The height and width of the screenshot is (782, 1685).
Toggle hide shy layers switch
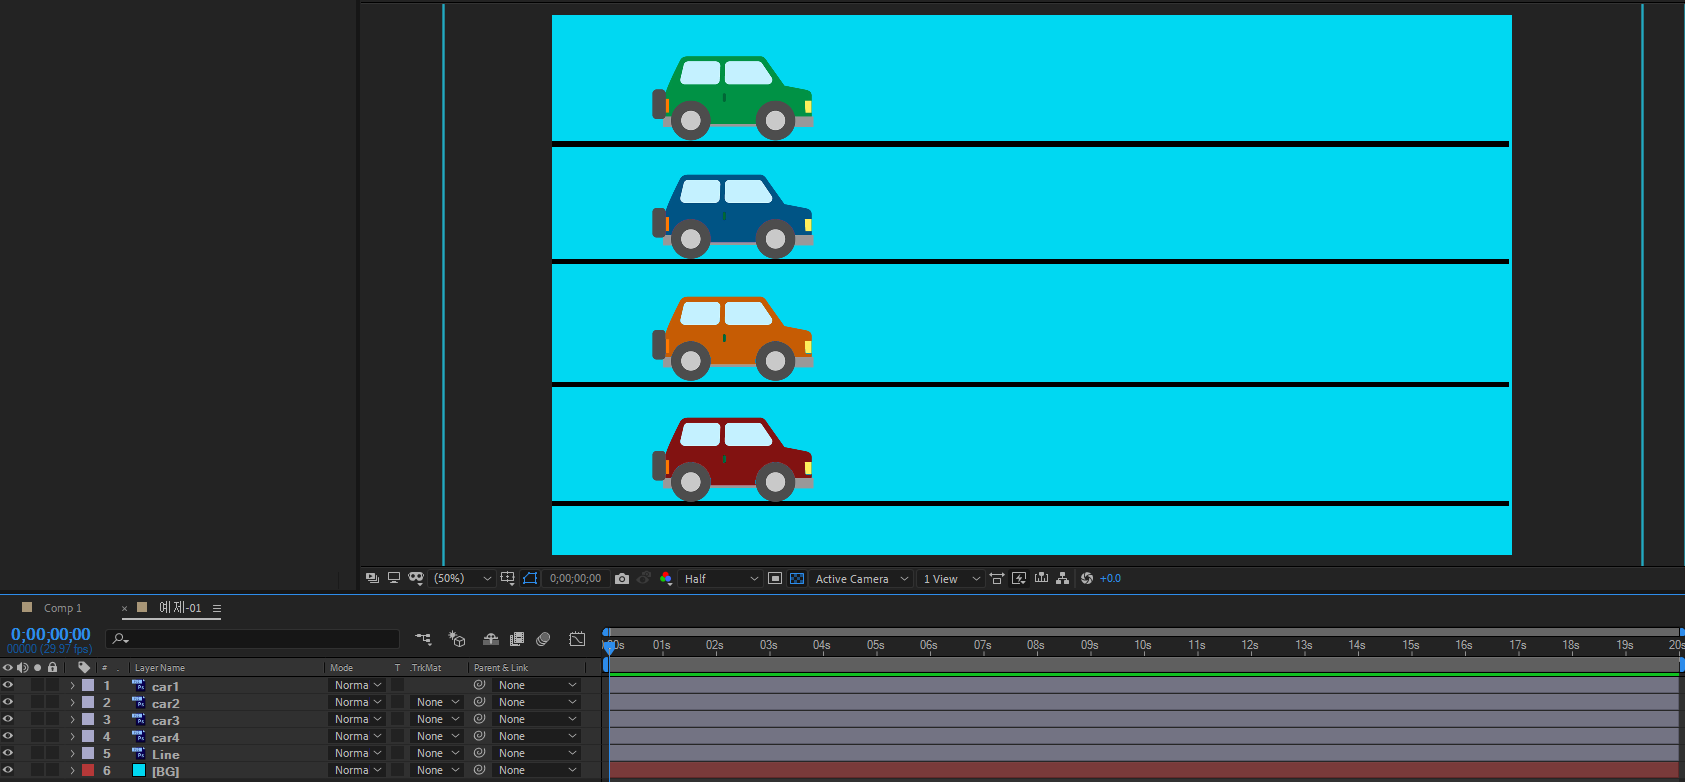491,638
